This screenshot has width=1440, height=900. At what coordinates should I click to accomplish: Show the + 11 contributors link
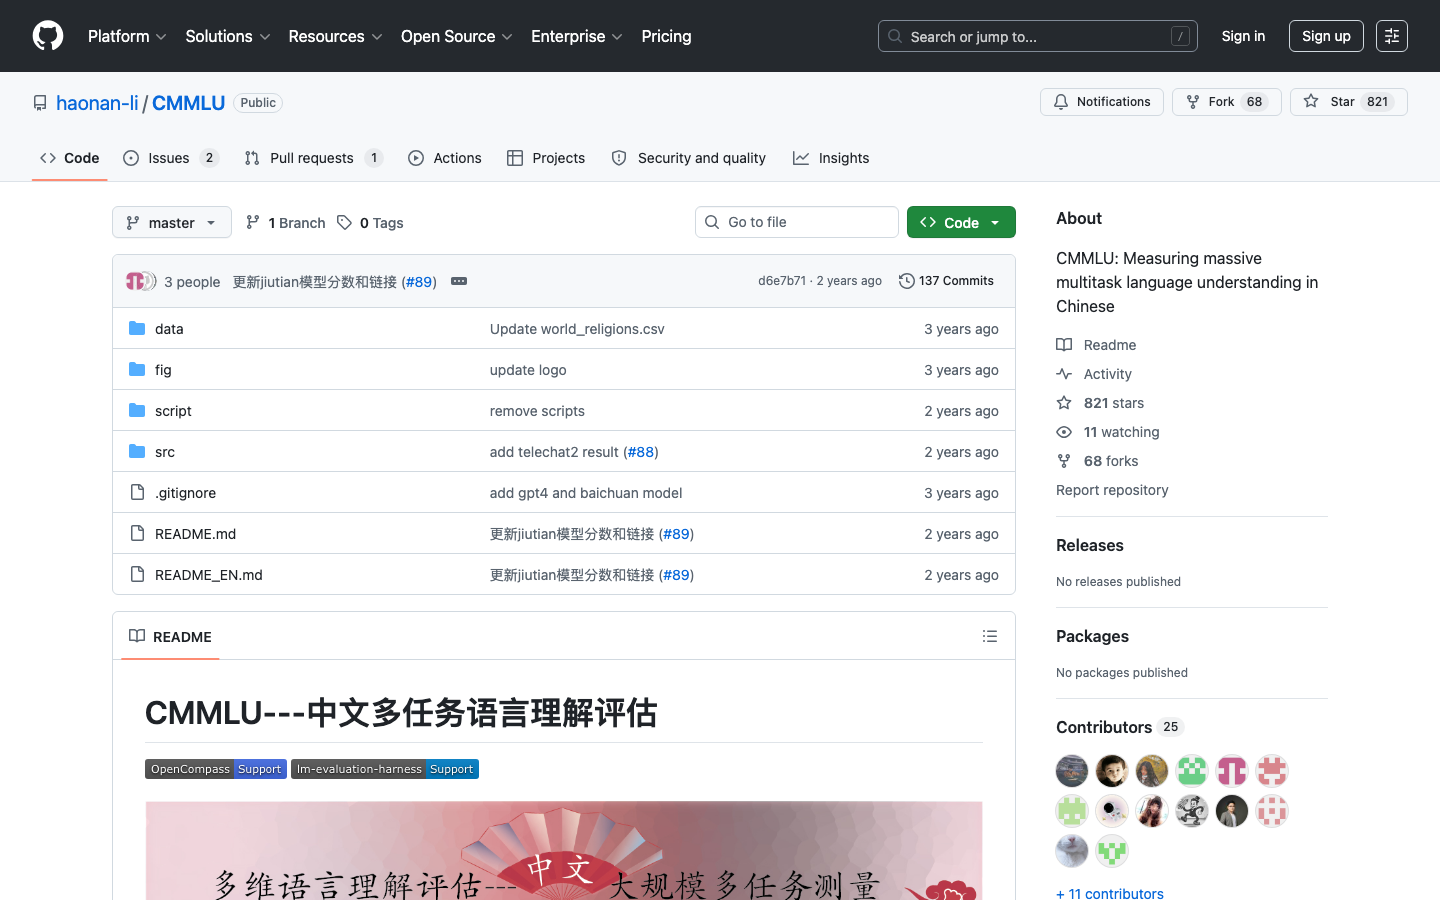(1110, 893)
